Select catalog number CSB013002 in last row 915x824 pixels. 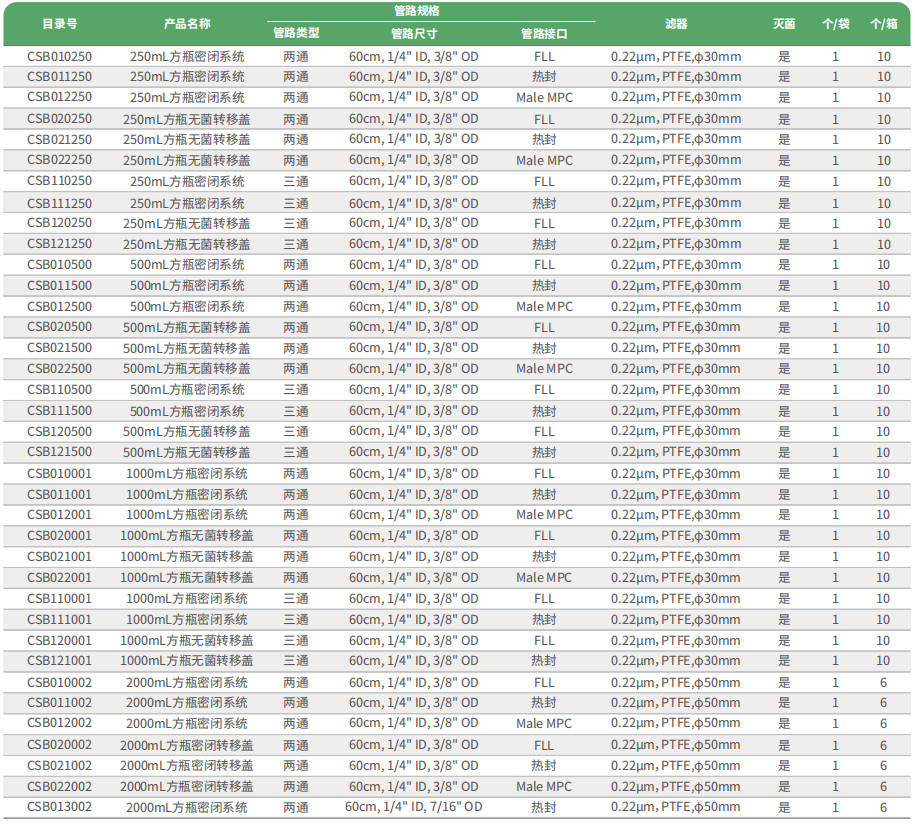pyautogui.click(x=59, y=807)
